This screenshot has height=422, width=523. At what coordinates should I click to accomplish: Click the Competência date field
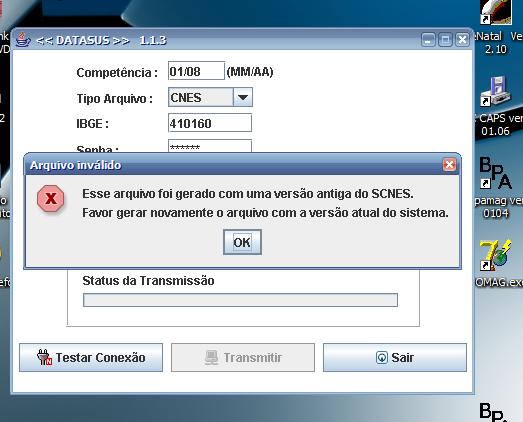pos(196,71)
